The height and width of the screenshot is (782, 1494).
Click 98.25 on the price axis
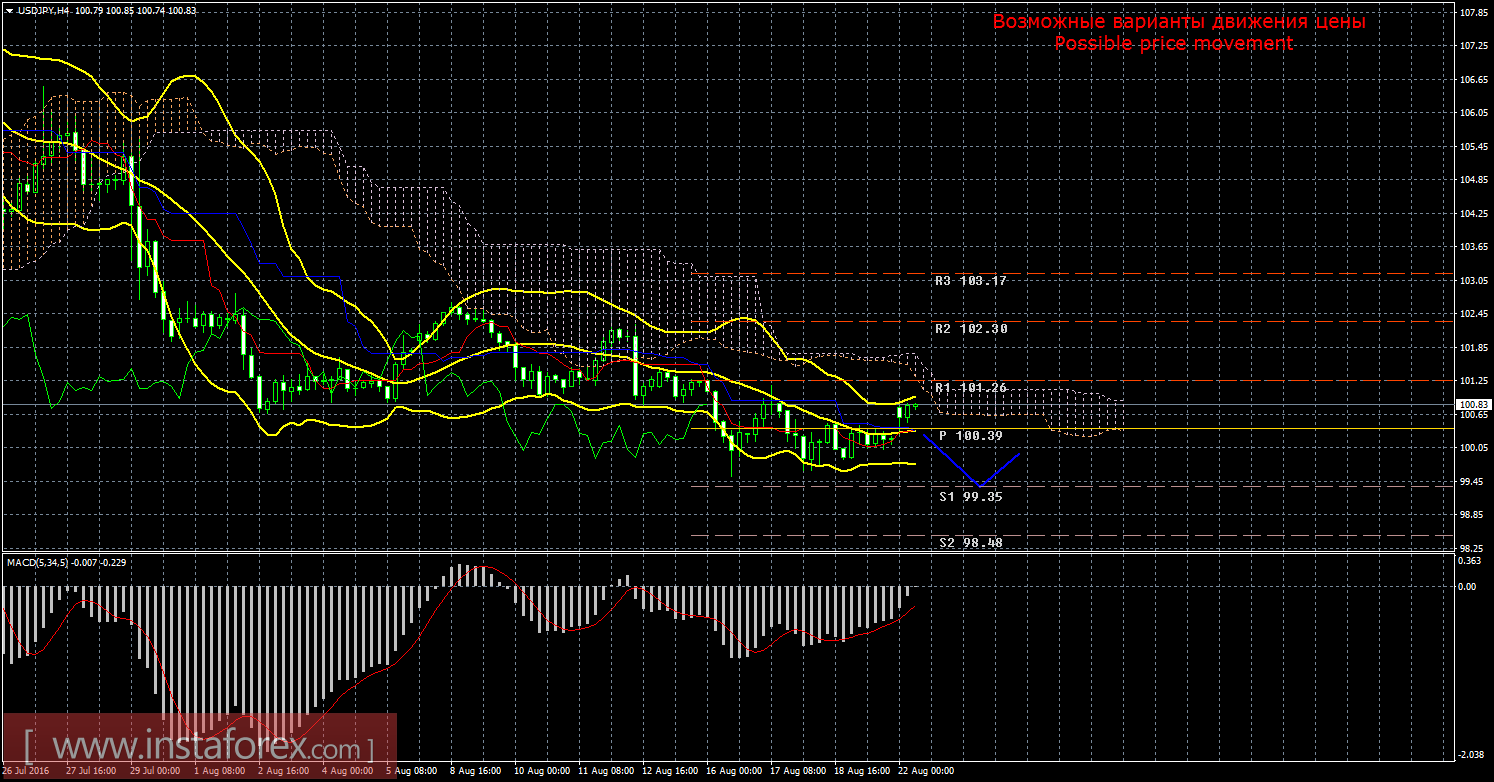point(1473,549)
